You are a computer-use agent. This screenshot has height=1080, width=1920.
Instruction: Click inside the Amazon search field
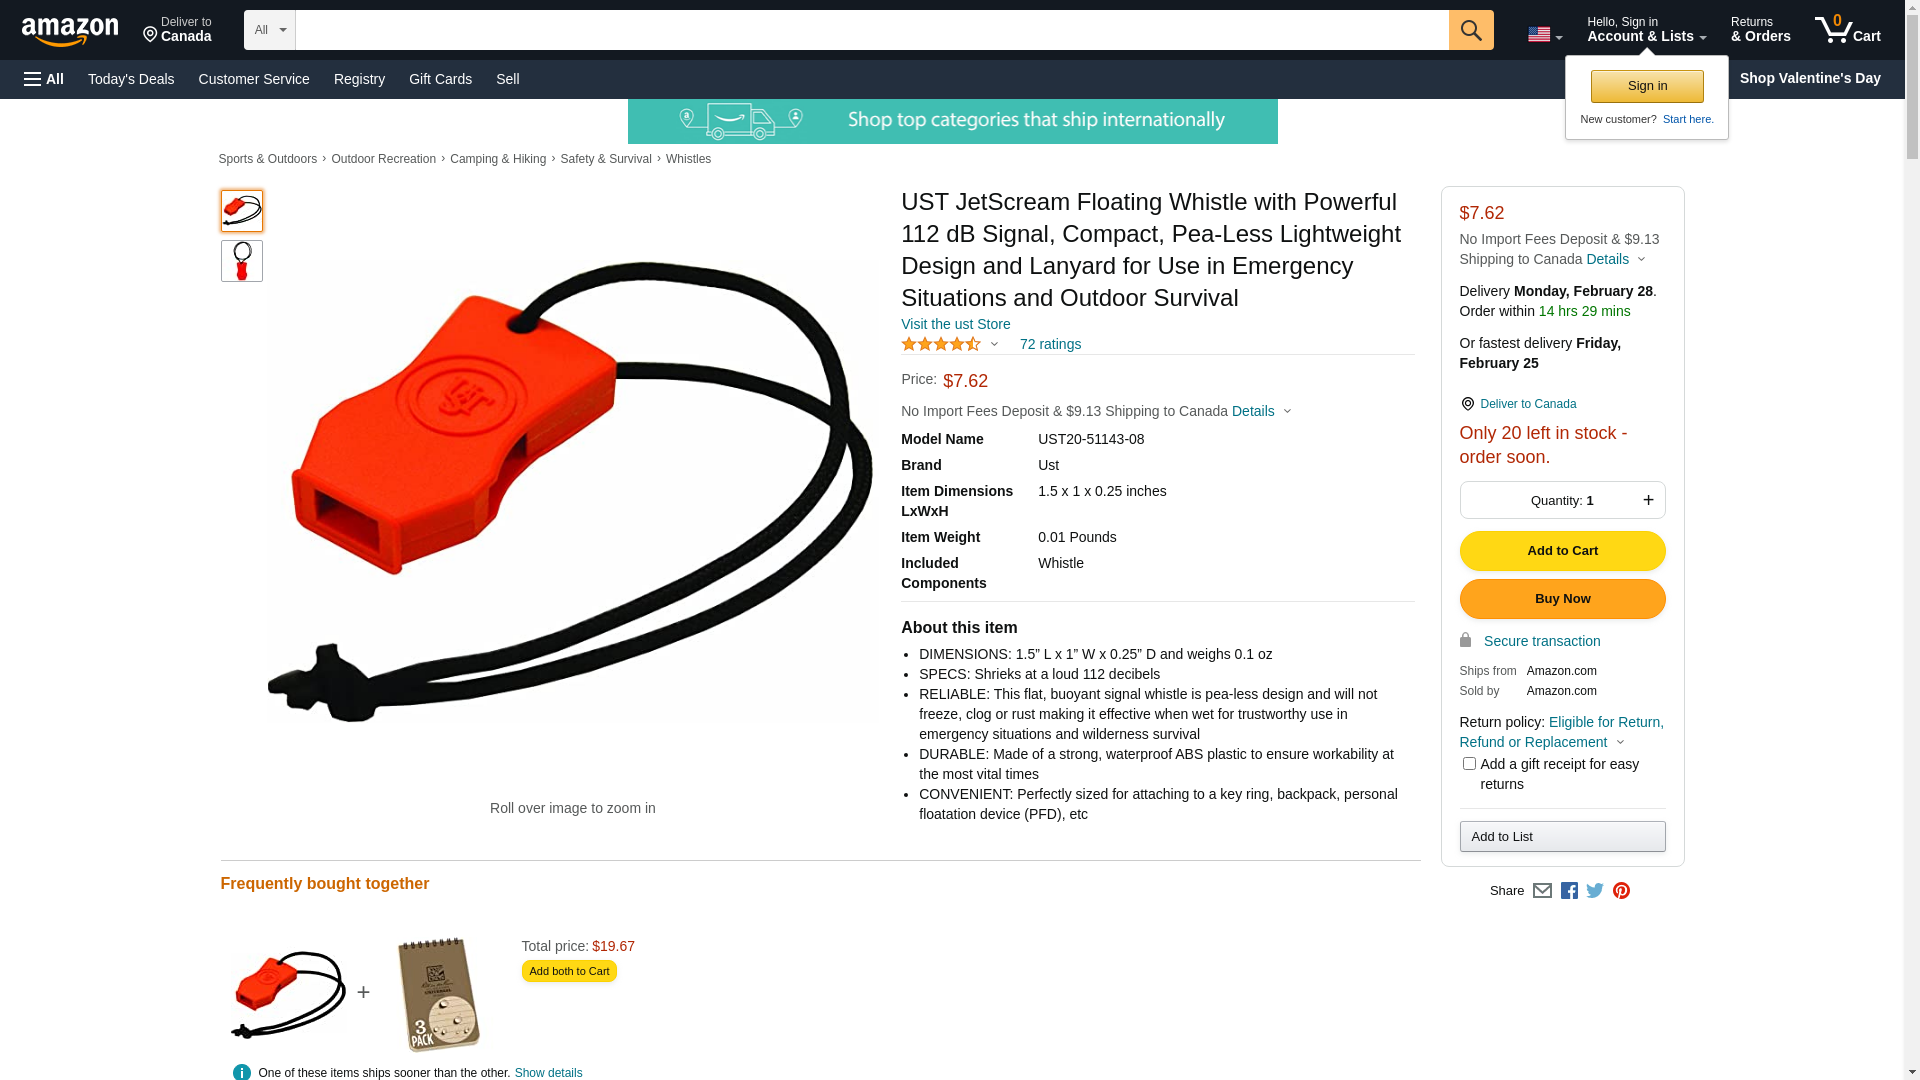[x=871, y=30]
